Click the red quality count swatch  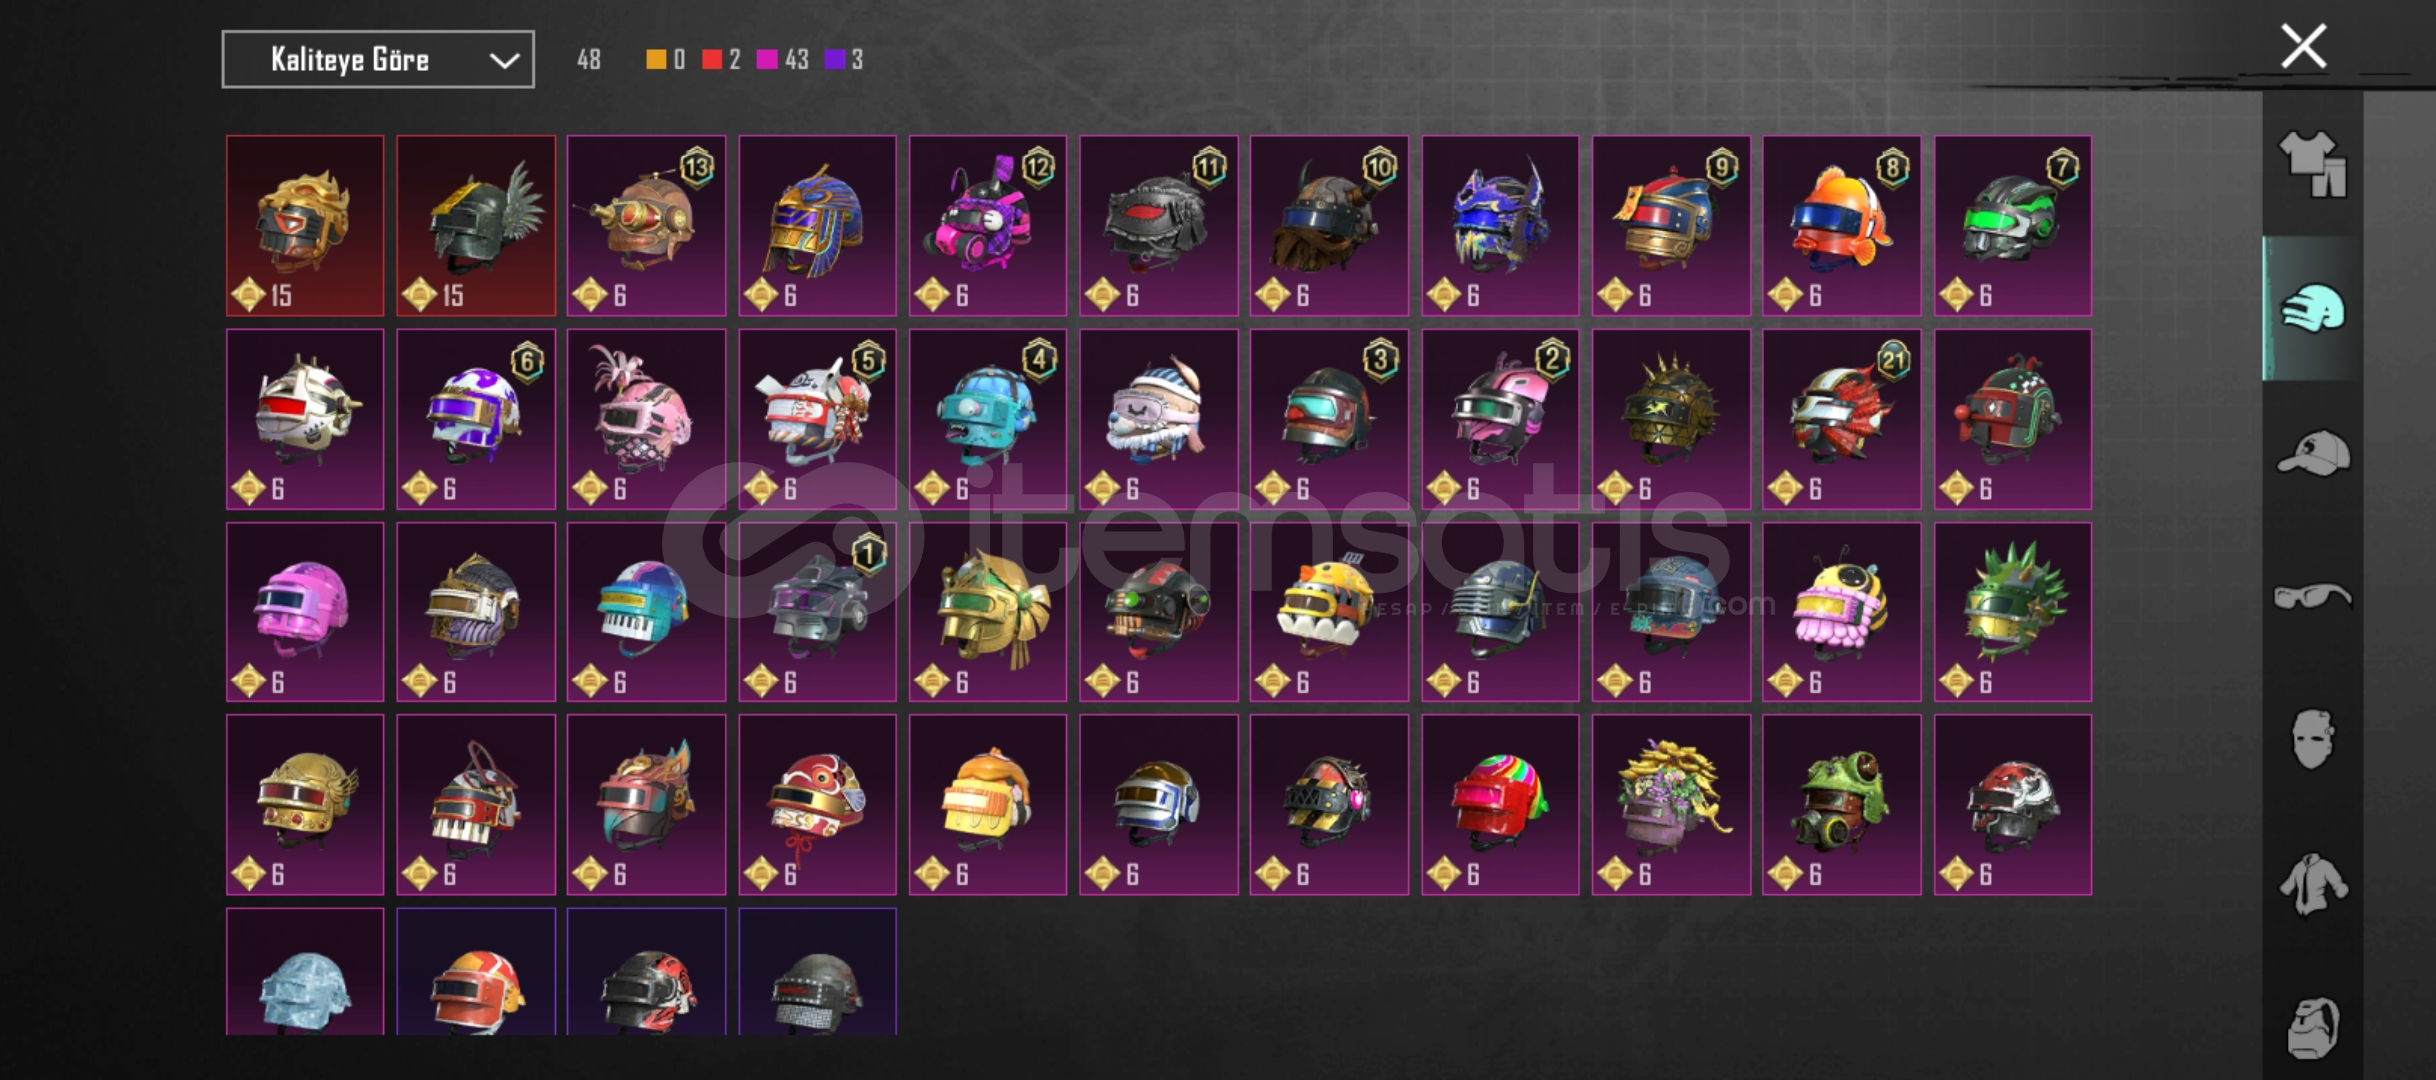tap(712, 60)
